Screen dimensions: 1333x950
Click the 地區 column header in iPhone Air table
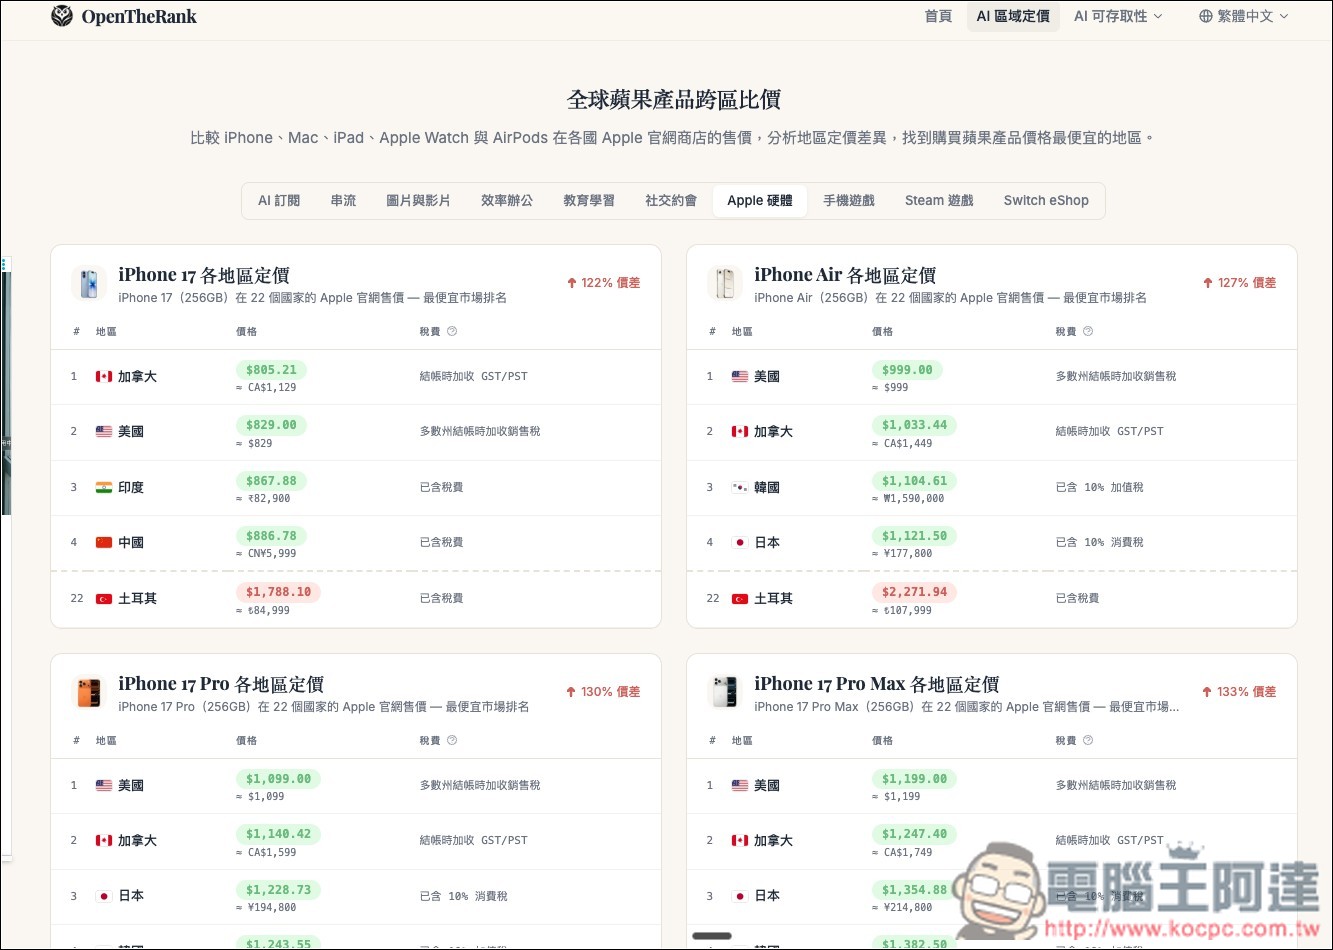[x=742, y=331]
